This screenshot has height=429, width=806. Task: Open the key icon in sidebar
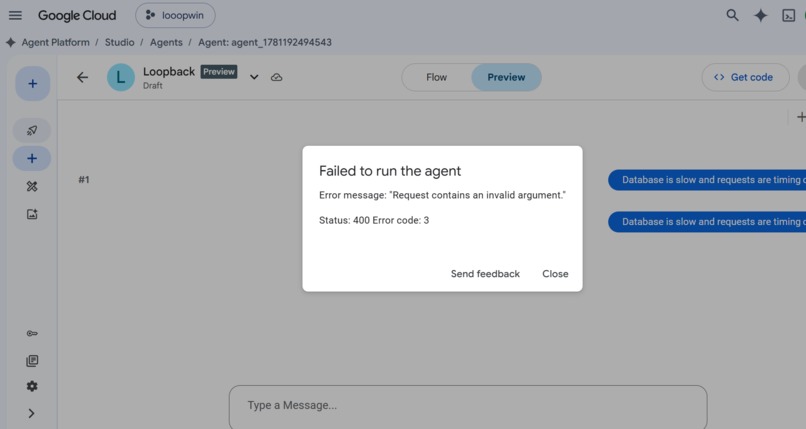[32, 333]
